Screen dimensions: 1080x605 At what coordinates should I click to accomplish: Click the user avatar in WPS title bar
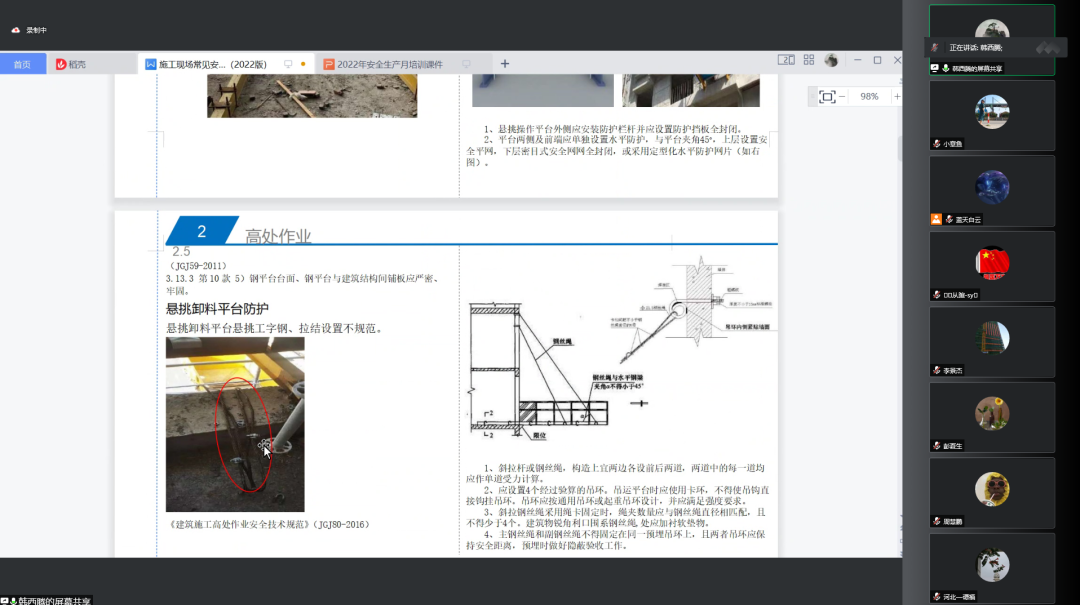[x=831, y=60]
